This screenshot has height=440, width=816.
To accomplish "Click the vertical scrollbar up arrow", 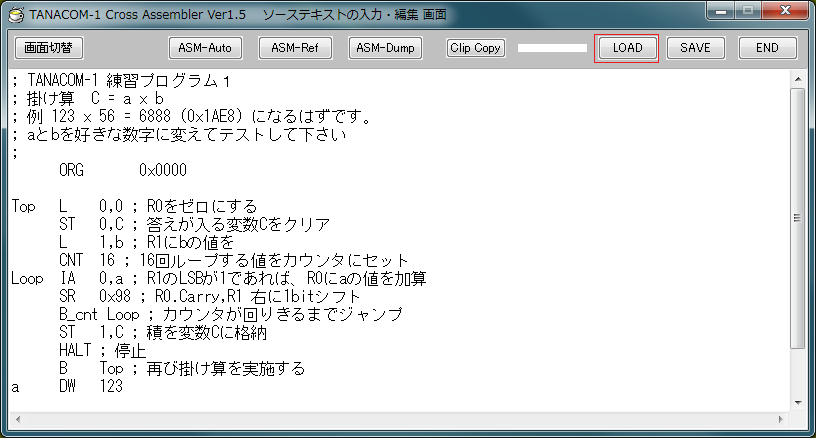I will pyautogui.click(x=797, y=79).
